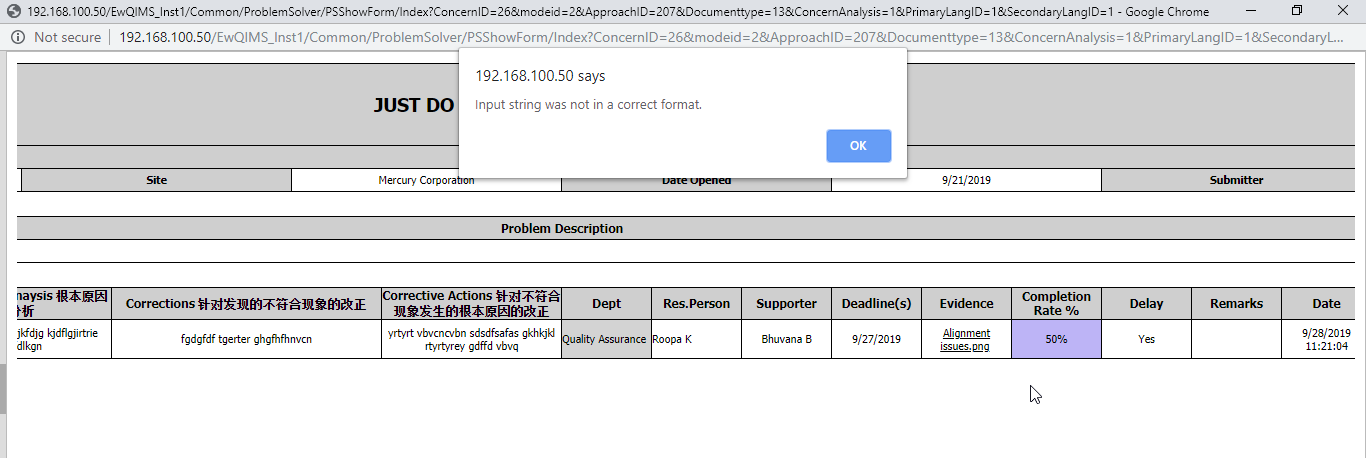Click the Roopa K responsible person cell
The width and height of the screenshot is (1366, 458).
coord(696,339)
